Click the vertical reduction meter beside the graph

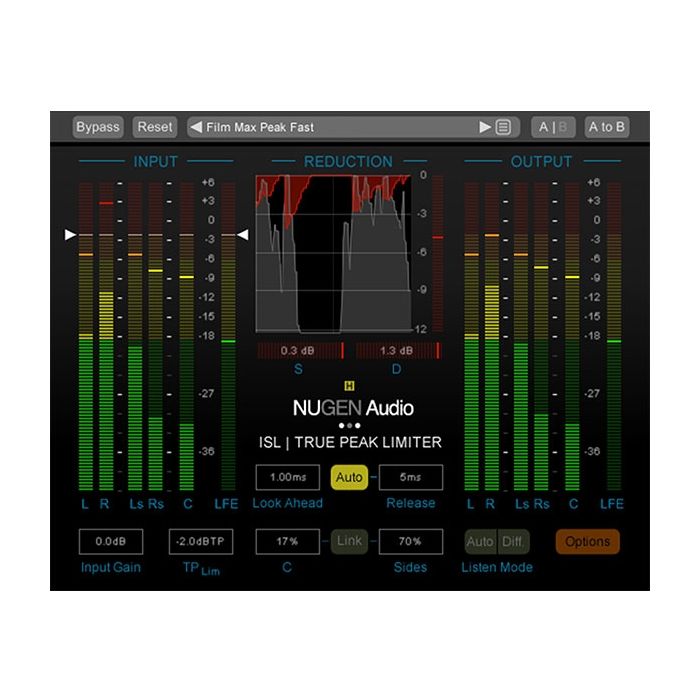(438, 254)
